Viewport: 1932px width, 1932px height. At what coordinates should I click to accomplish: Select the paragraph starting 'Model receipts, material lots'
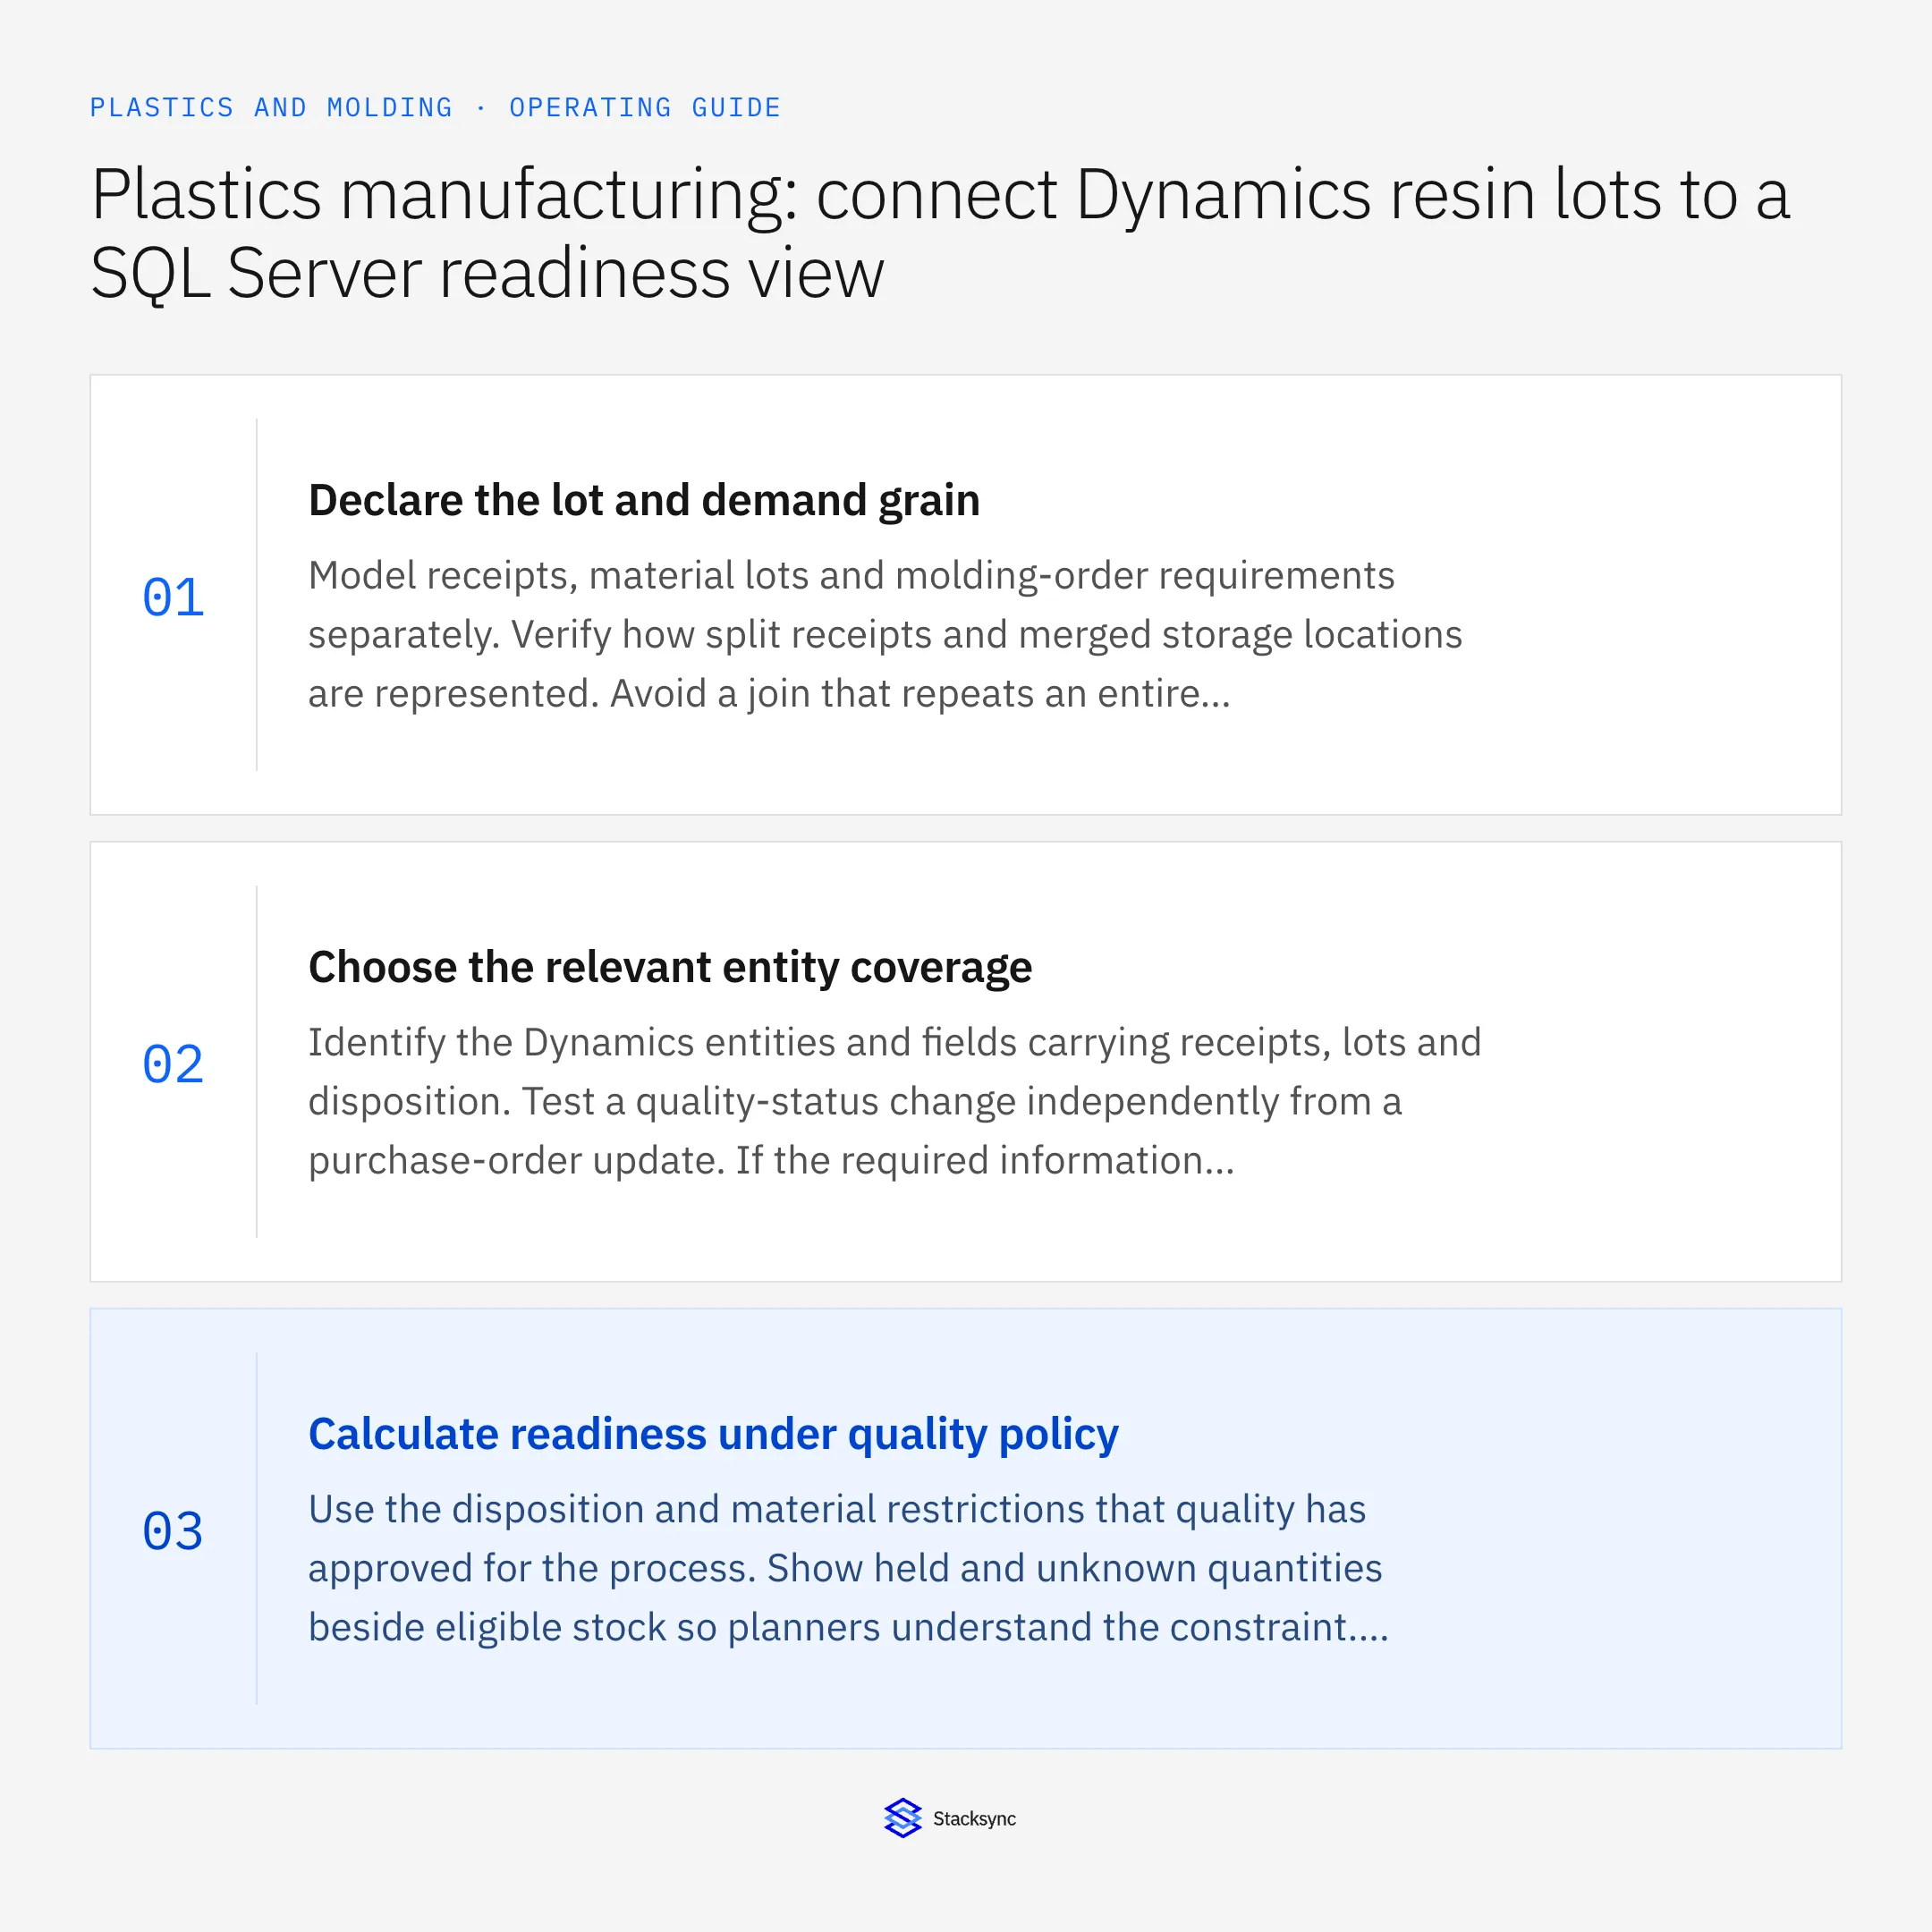pyautogui.click(x=885, y=634)
